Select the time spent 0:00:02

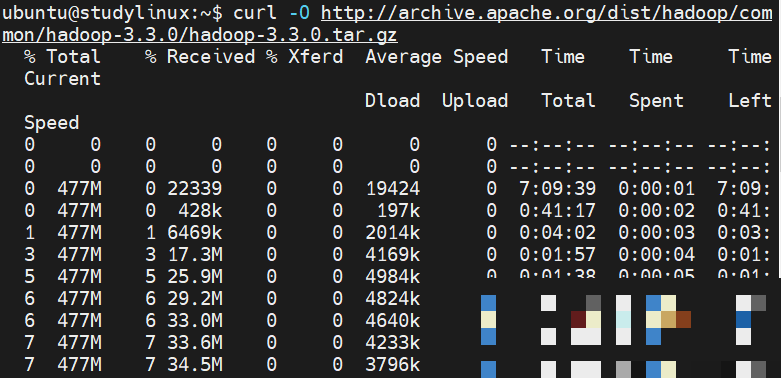656,211
